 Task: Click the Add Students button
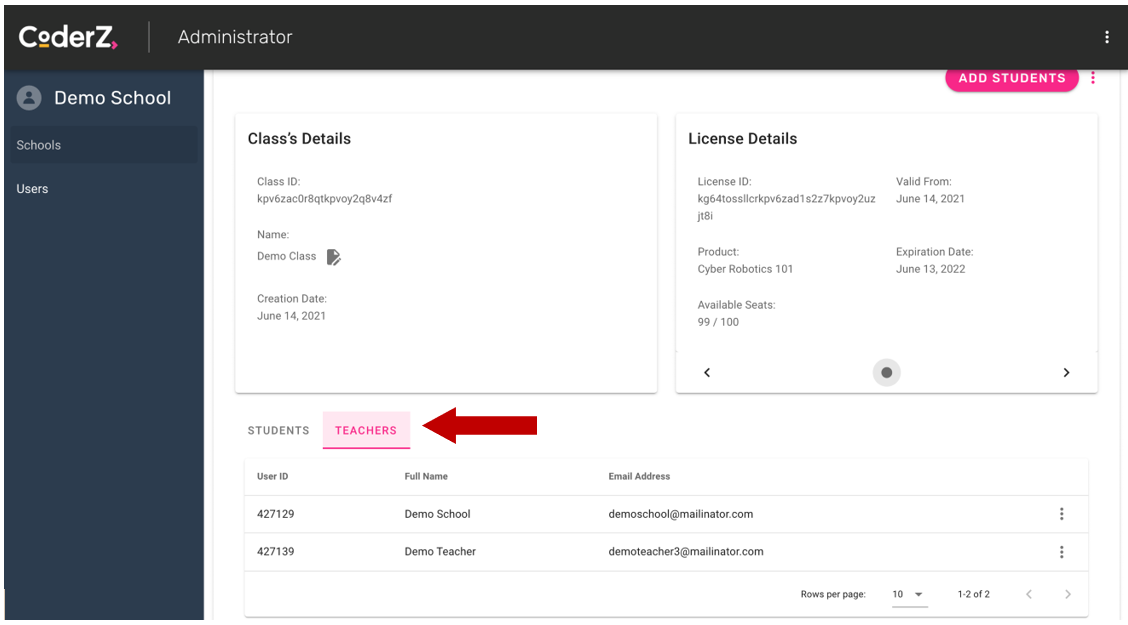[x=1011, y=78]
